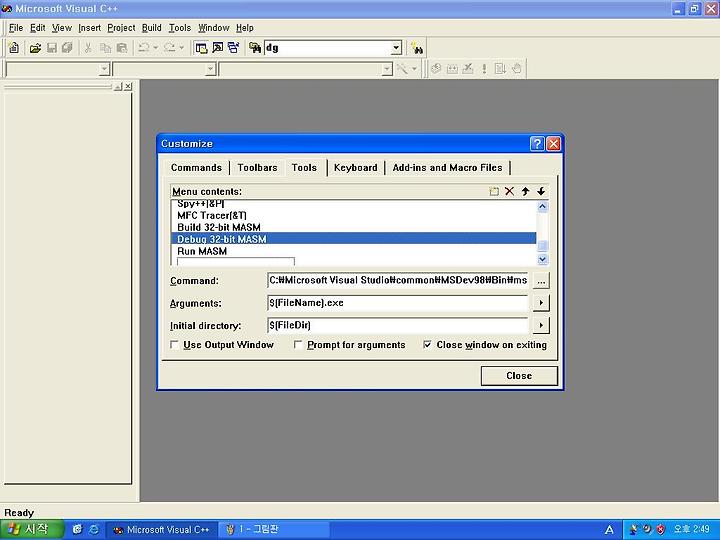Open the Window List icon

pyautogui.click(x=233, y=48)
